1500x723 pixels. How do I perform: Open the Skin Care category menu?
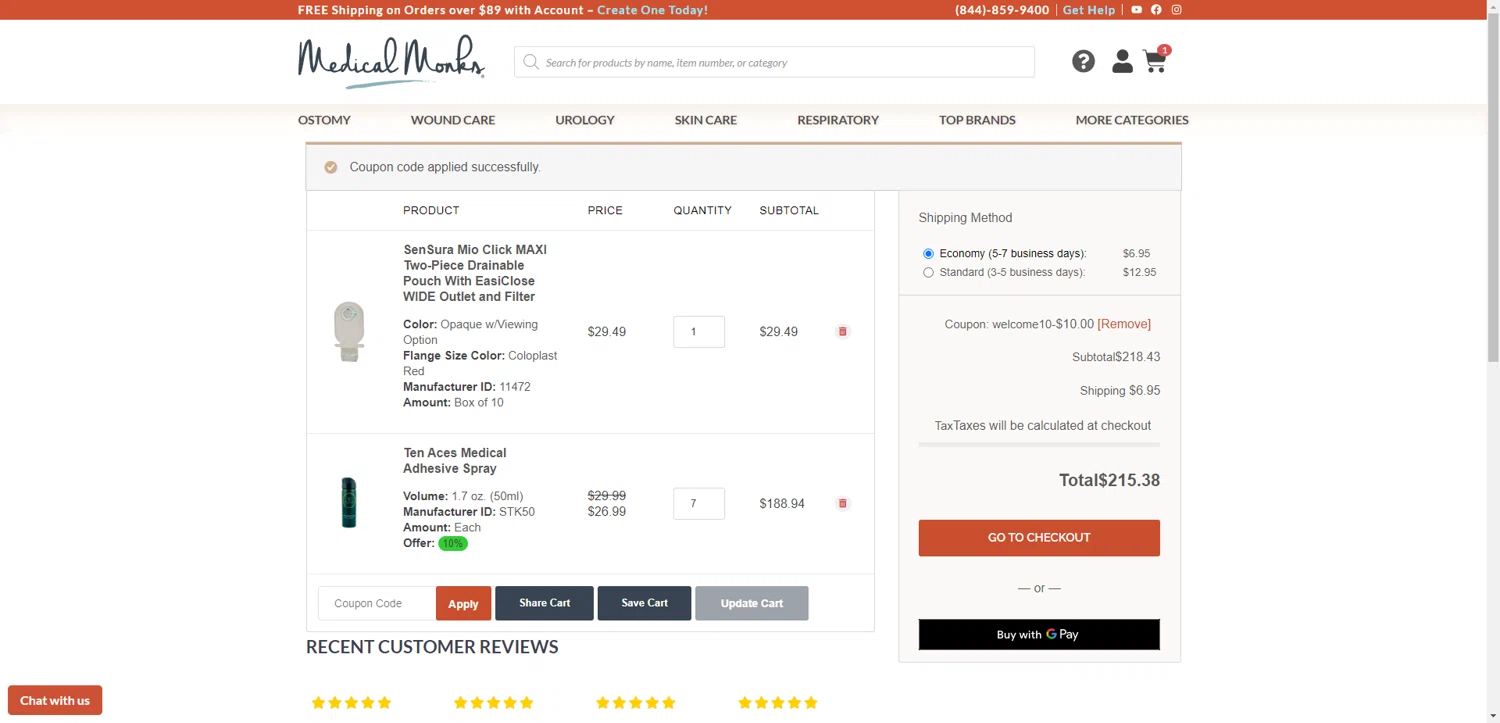click(706, 120)
